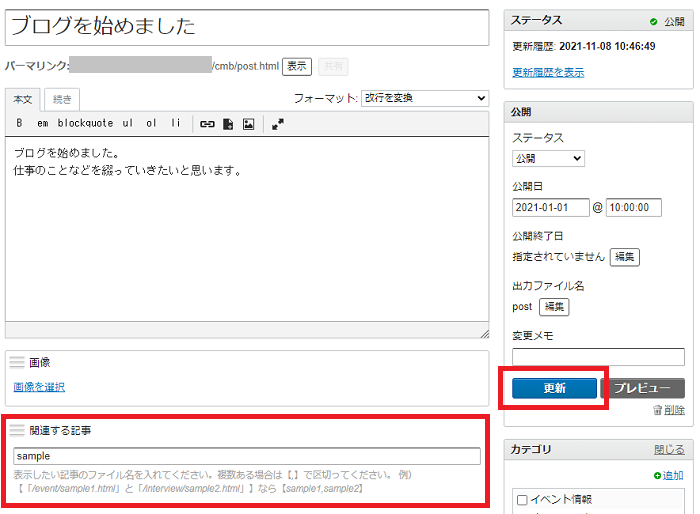Click the 画像を選択 link
Screen dimensions: 700x514
39,387
